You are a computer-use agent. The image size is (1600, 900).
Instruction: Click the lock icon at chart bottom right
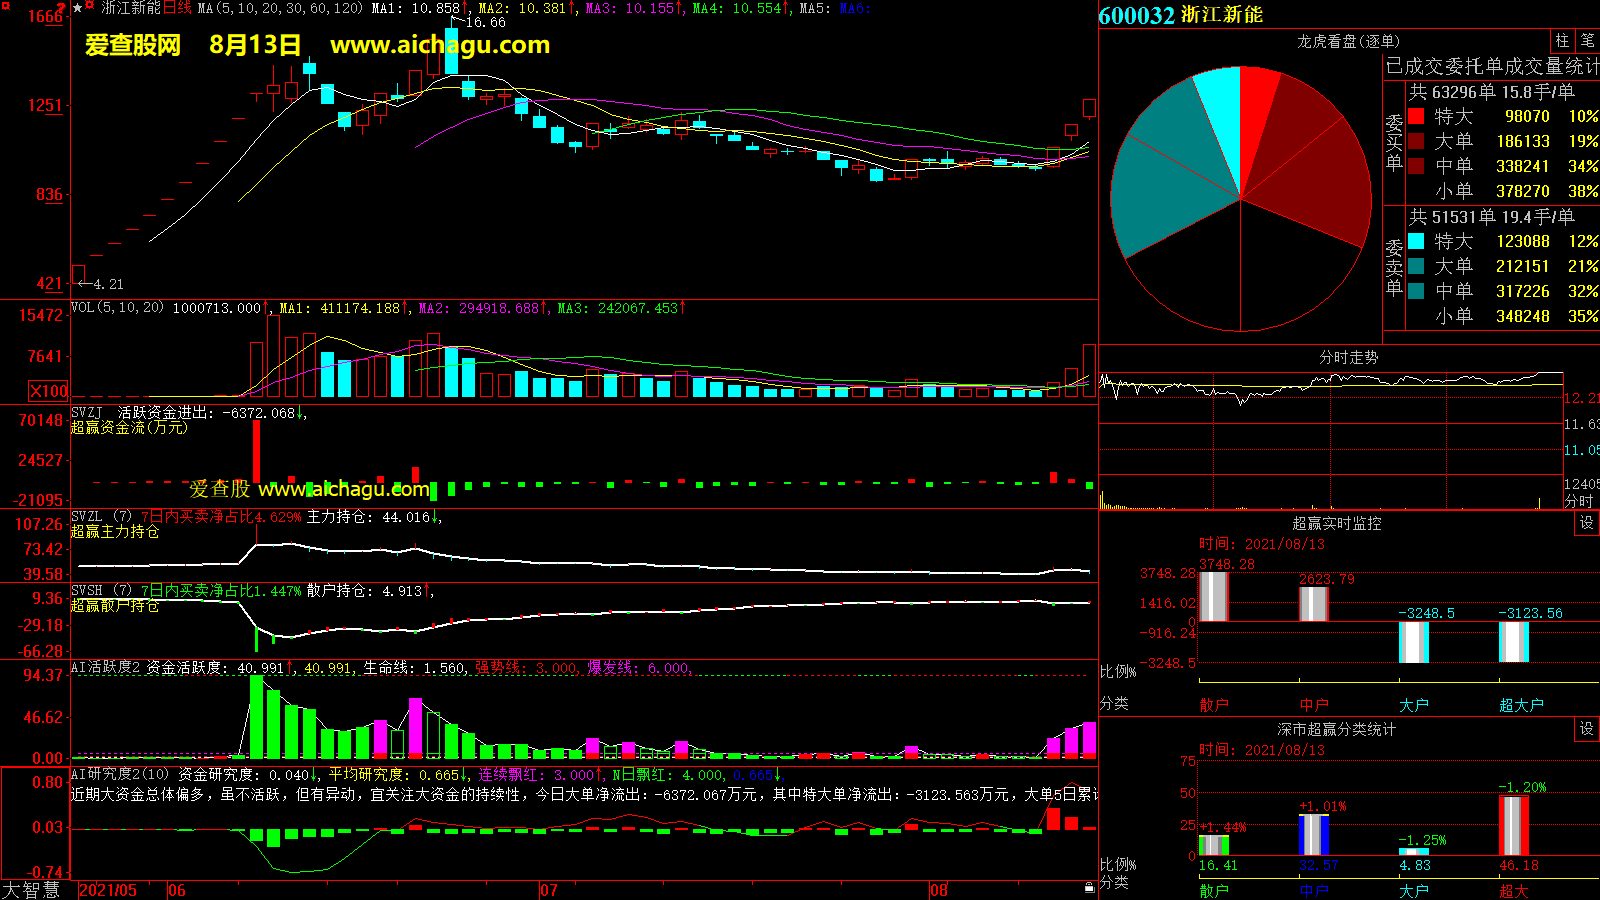pyautogui.click(x=1089, y=887)
